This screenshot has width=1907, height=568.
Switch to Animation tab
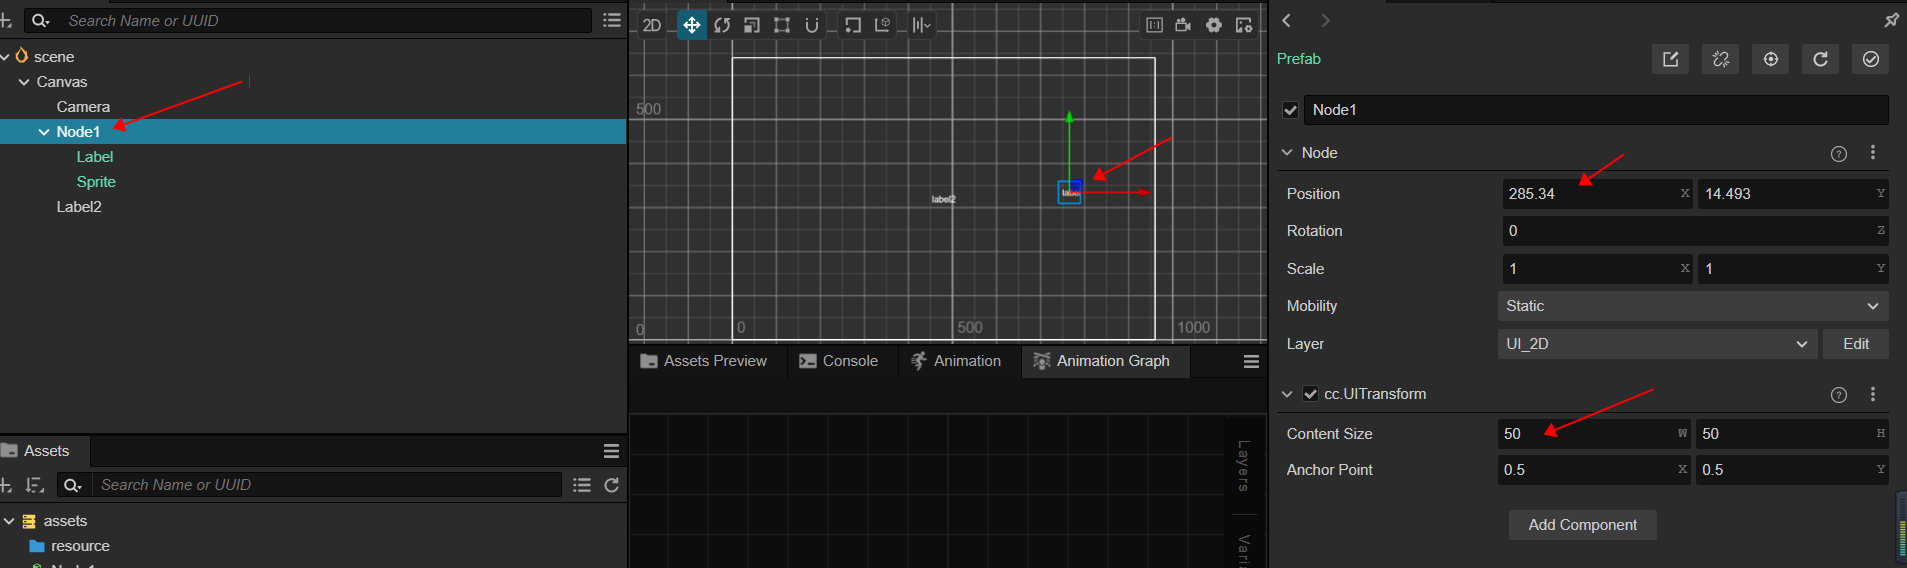click(956, 361)
